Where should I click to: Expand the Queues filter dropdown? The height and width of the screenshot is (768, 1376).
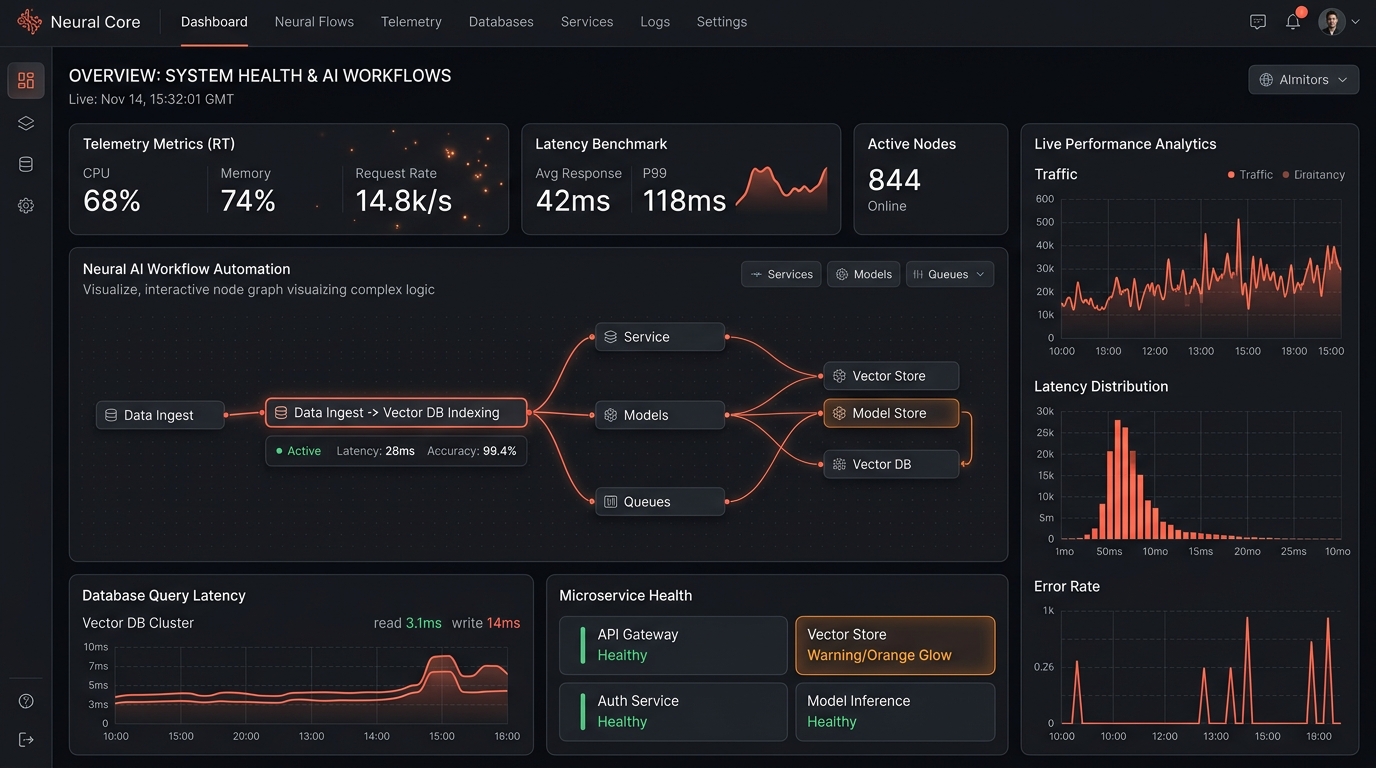pos(949,274)
